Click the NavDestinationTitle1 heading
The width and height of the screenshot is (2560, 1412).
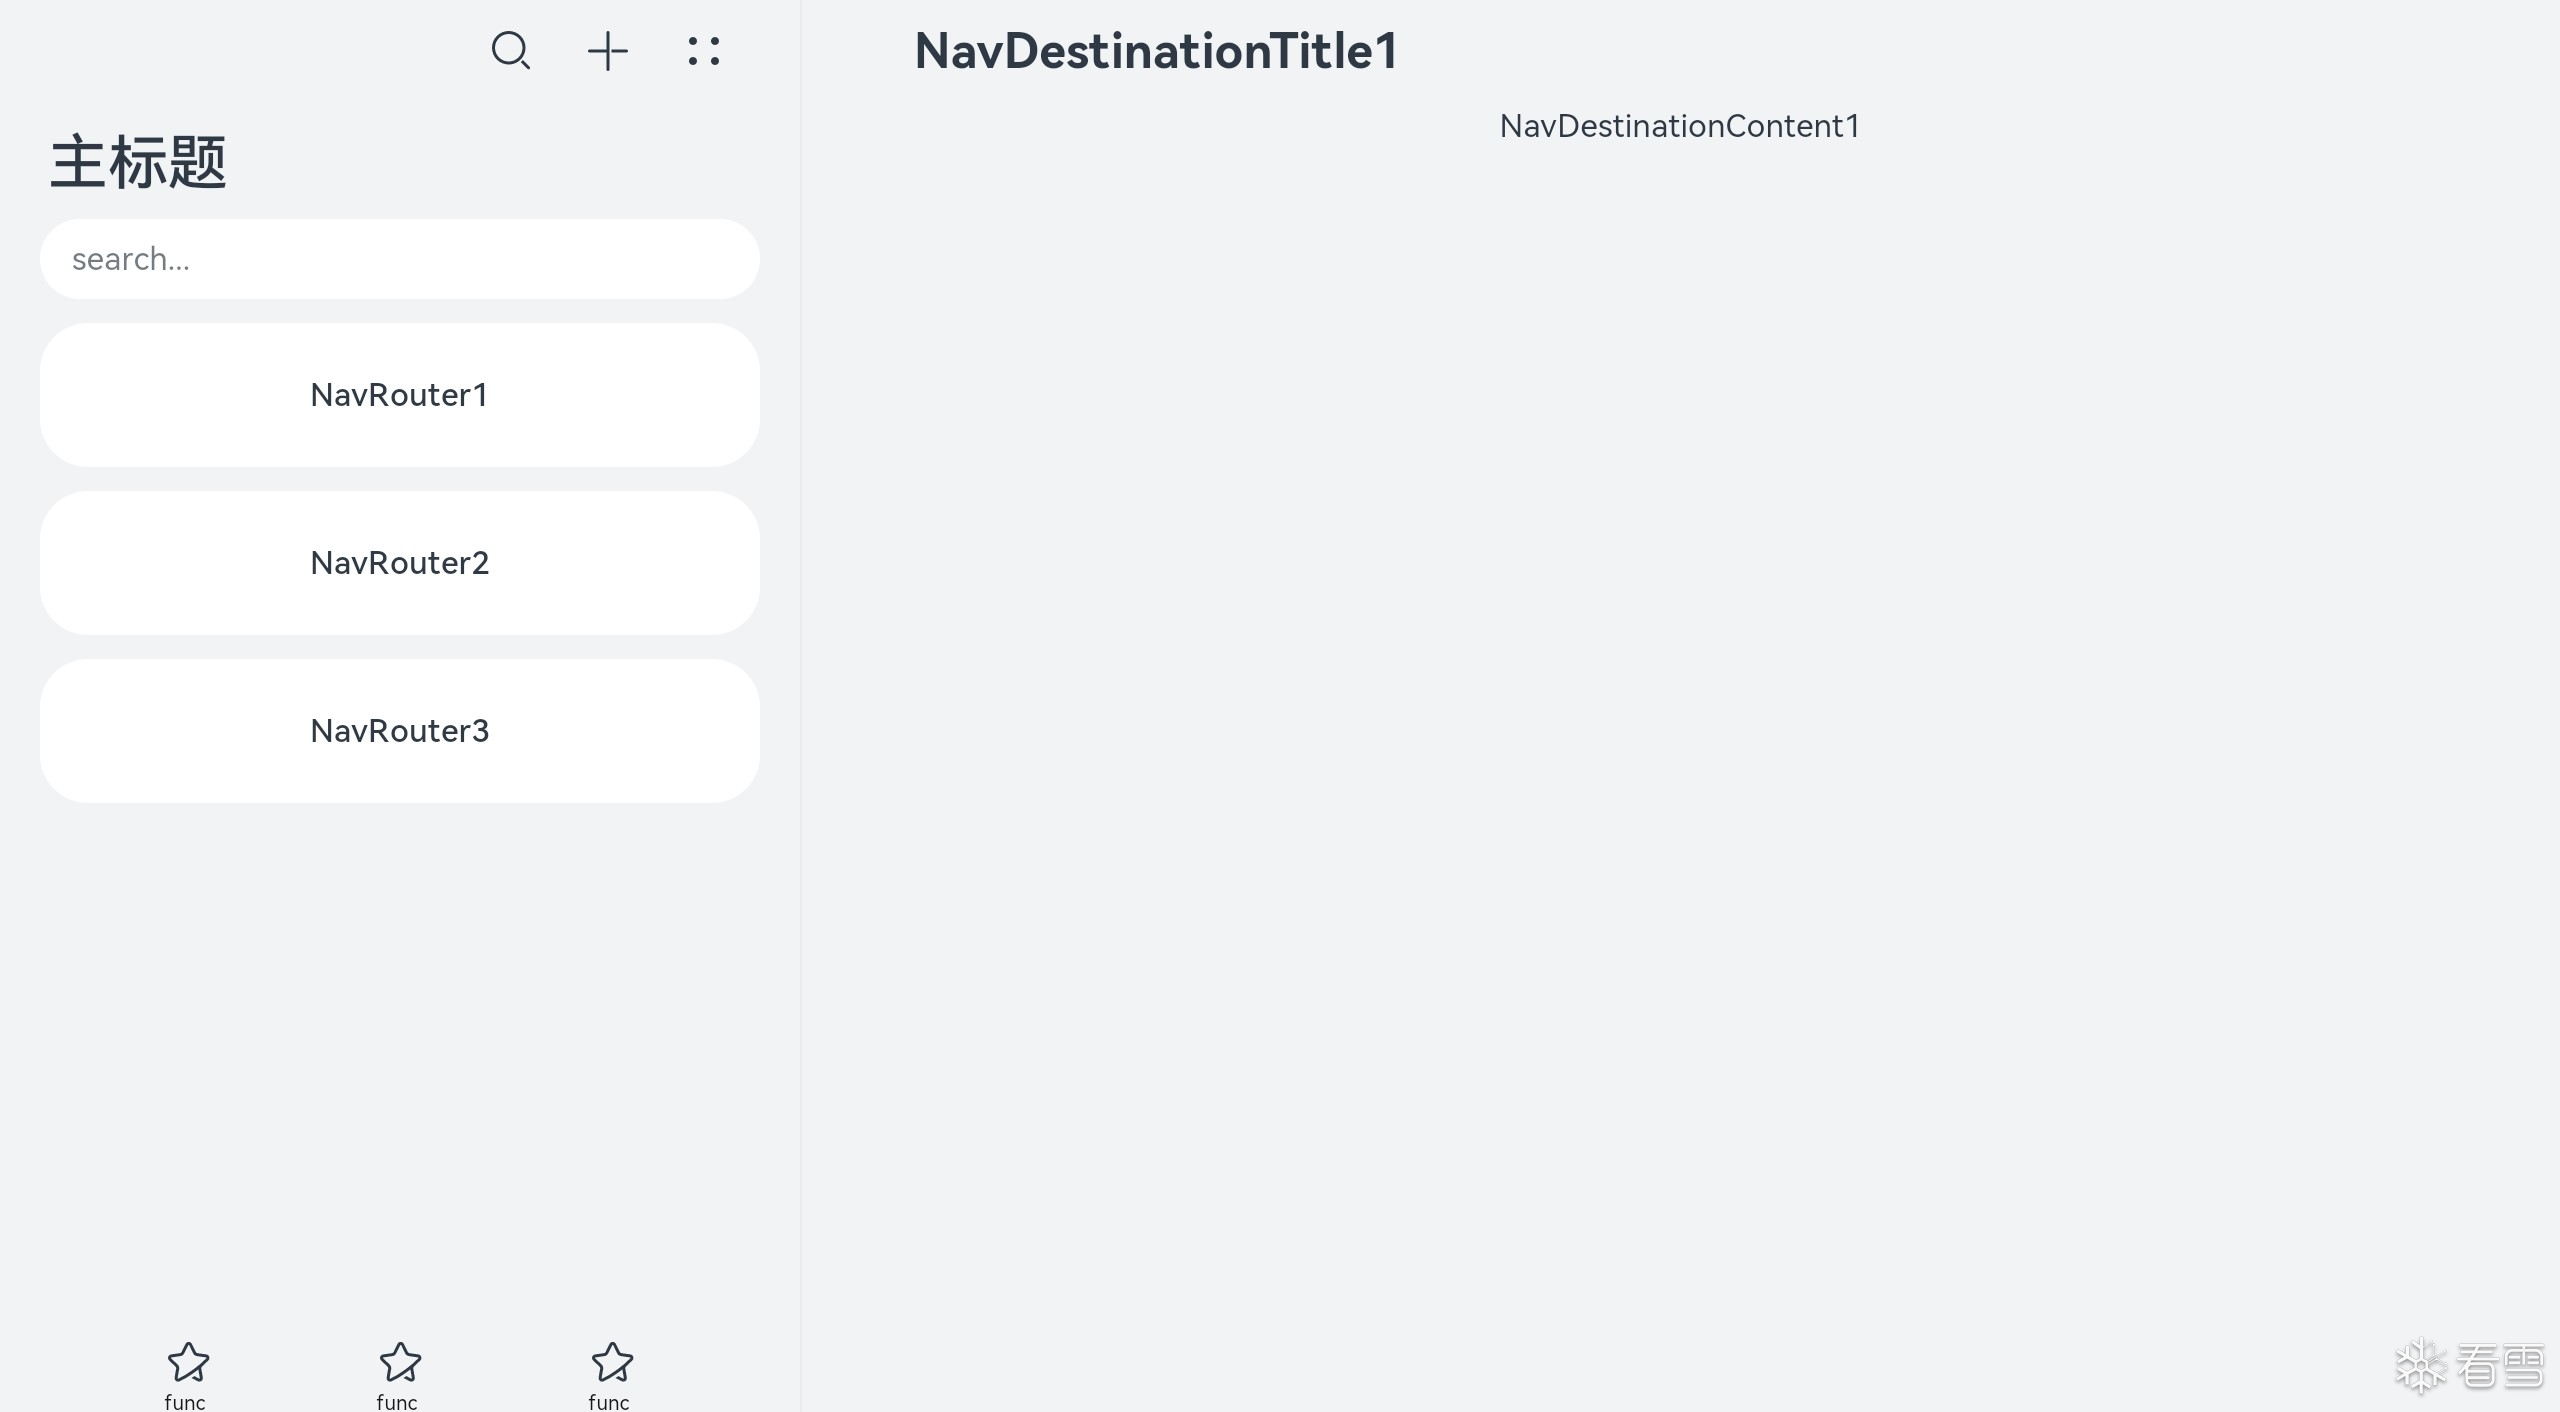pyautogui.click(x=1156, y=51)
